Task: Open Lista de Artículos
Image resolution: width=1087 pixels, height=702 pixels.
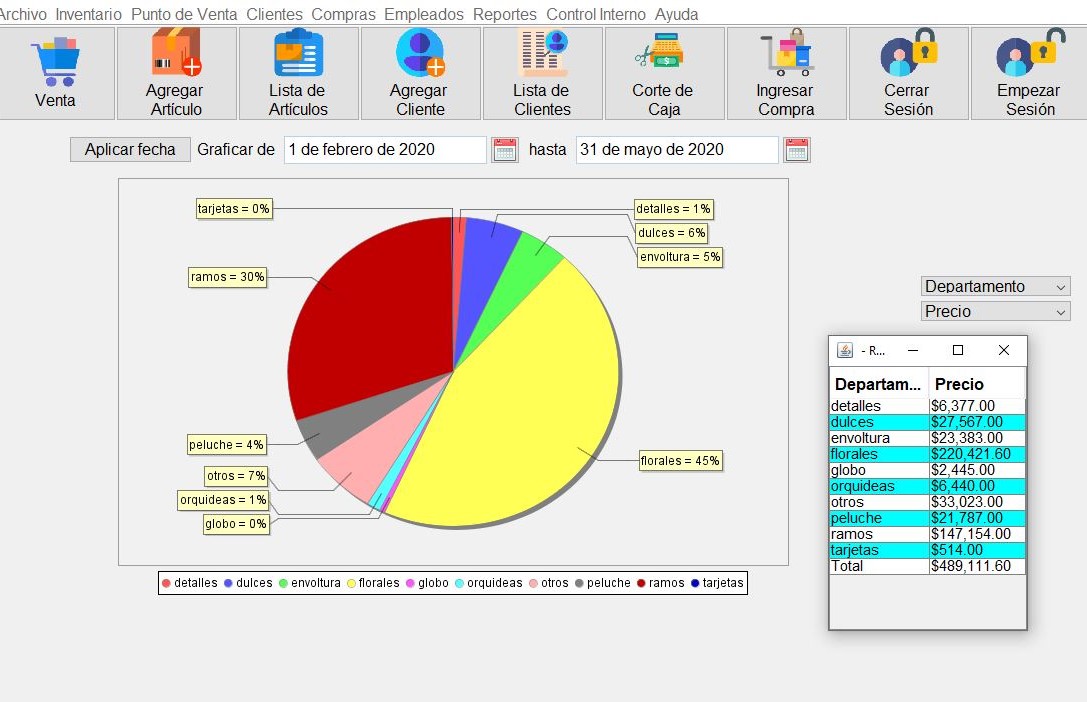Action: pos(298,54)
